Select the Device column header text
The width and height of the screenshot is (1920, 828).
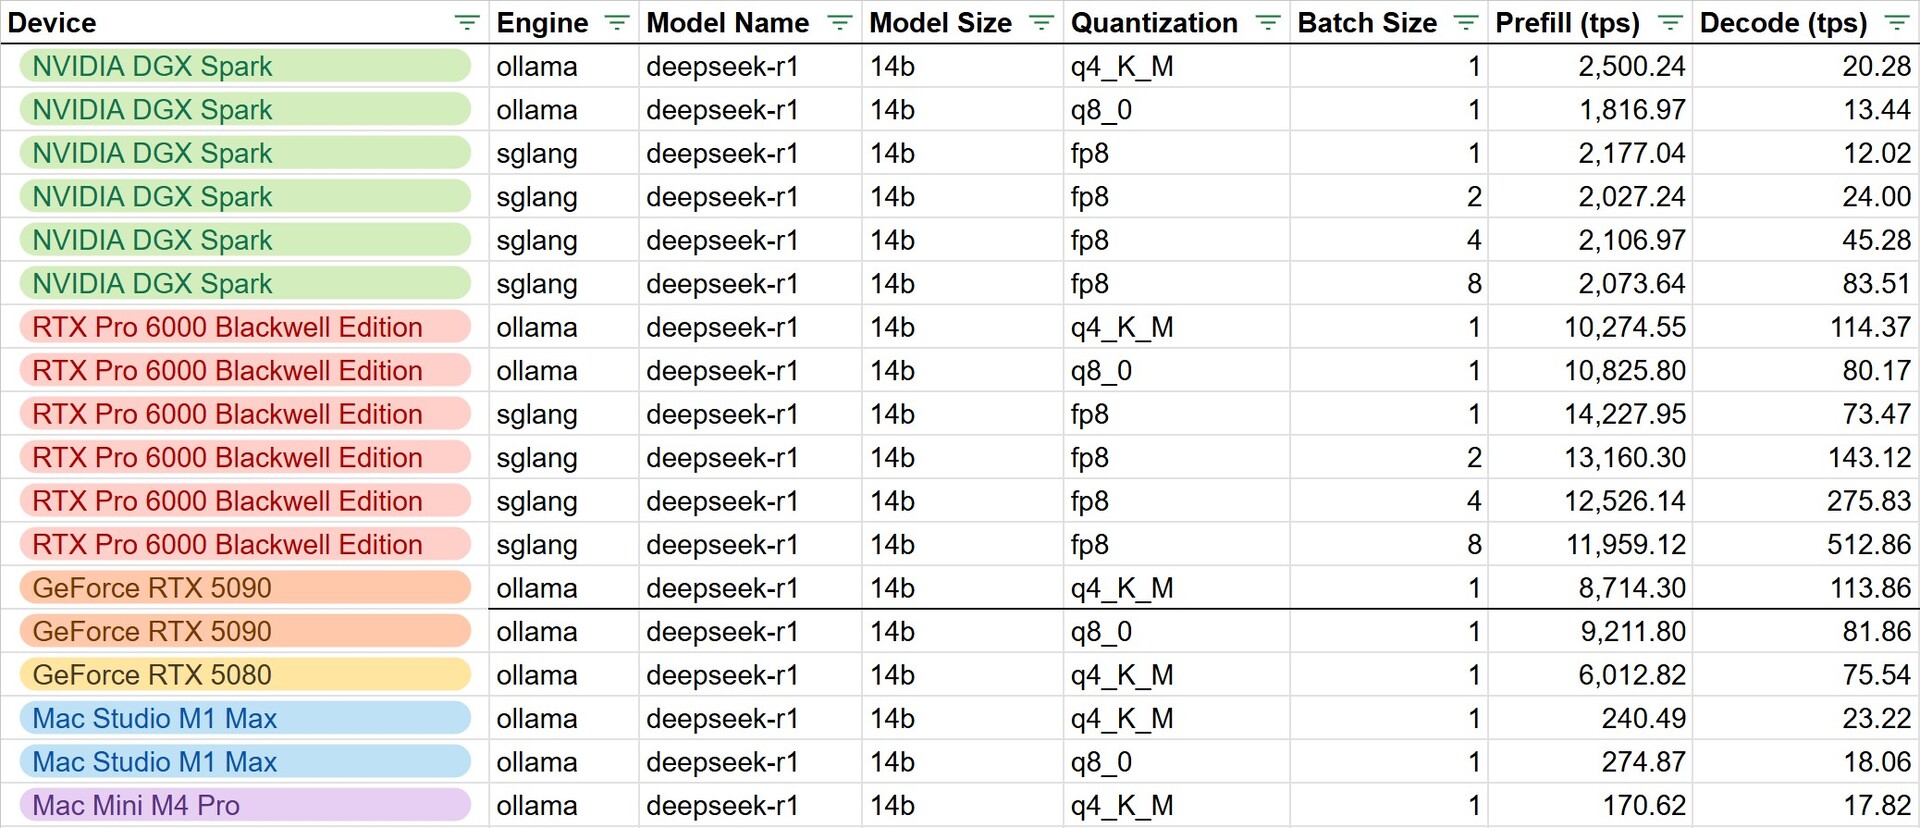click(52, 23)
